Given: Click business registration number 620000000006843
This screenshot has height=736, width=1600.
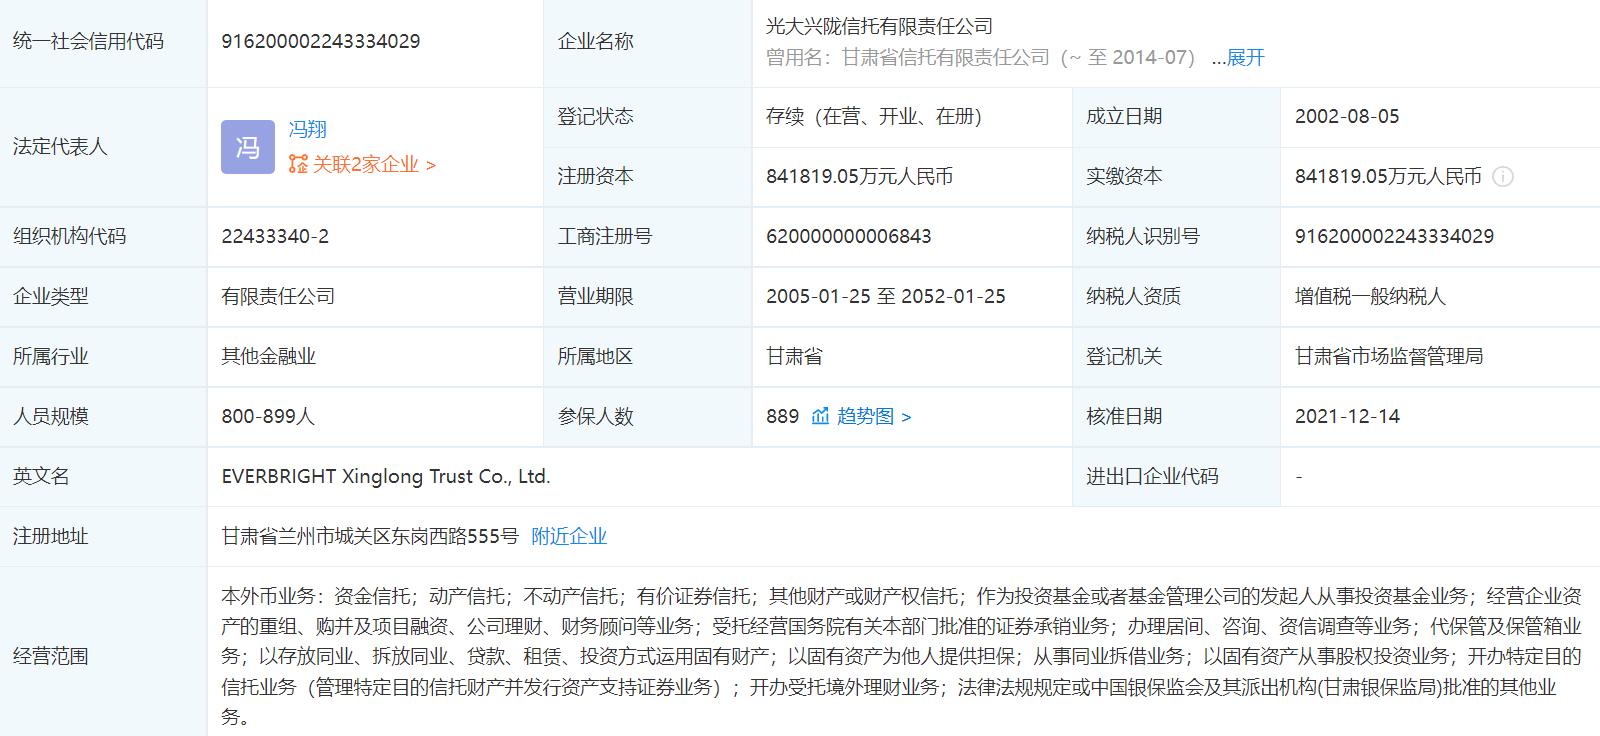Looking at the screenshot, I should tap(849, 236).
